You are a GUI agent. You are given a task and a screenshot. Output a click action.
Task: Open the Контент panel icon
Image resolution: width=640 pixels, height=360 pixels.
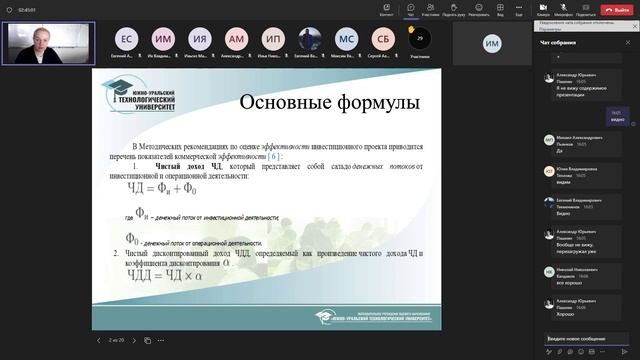pos(386,10)
